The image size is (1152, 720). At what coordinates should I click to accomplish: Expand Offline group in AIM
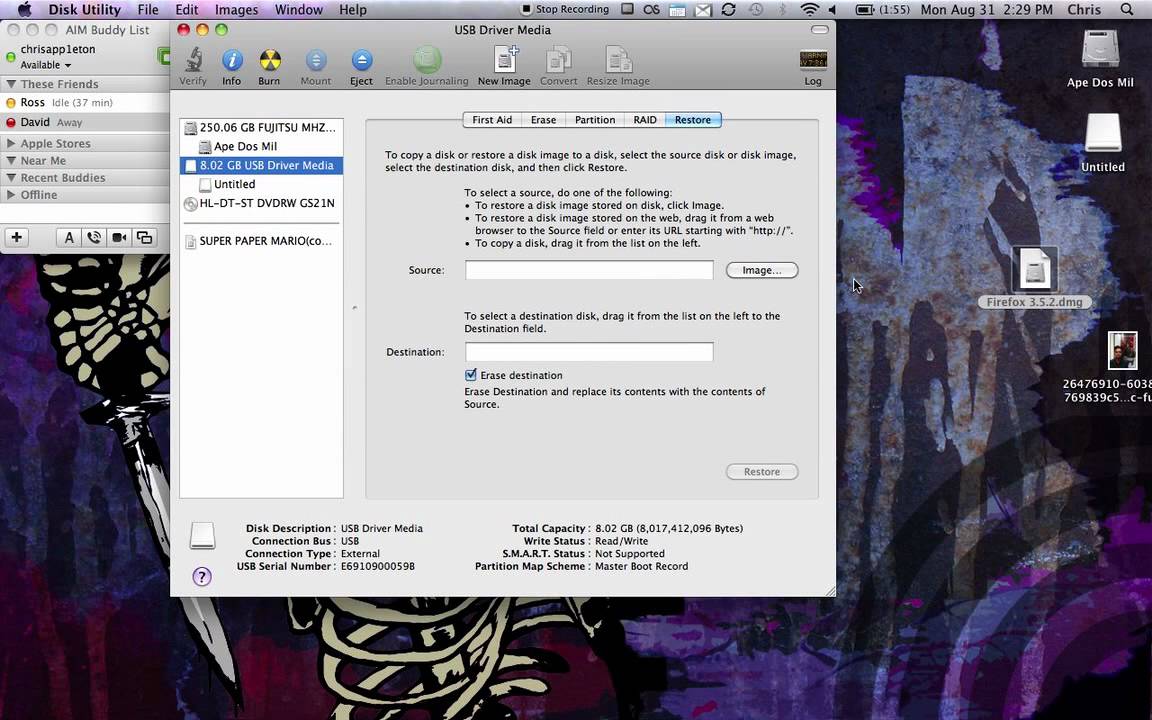coord(11,195)
